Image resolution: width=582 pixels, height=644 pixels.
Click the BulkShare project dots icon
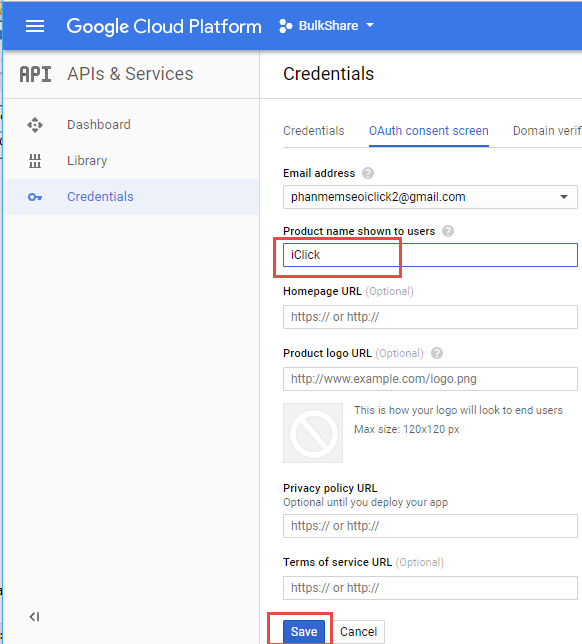coord(285,26)
